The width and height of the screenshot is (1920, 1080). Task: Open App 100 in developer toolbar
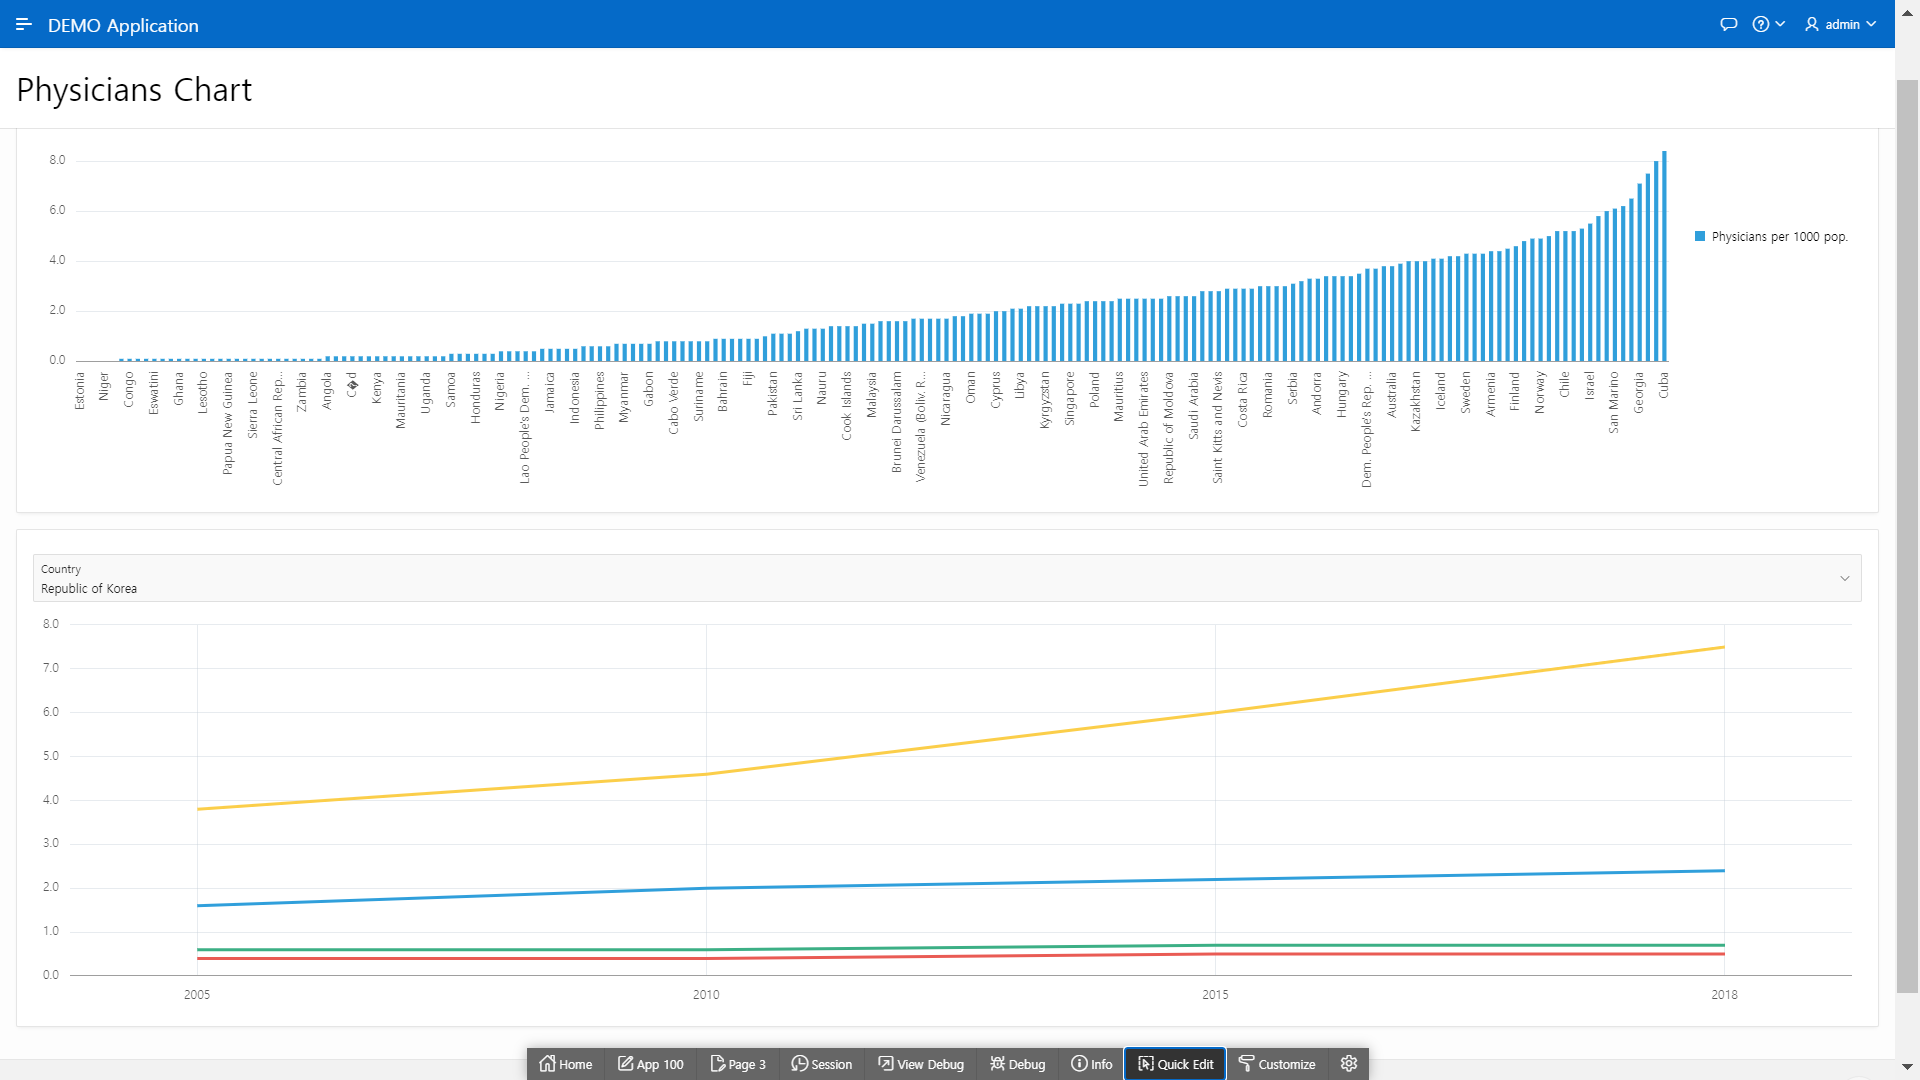651,1064
